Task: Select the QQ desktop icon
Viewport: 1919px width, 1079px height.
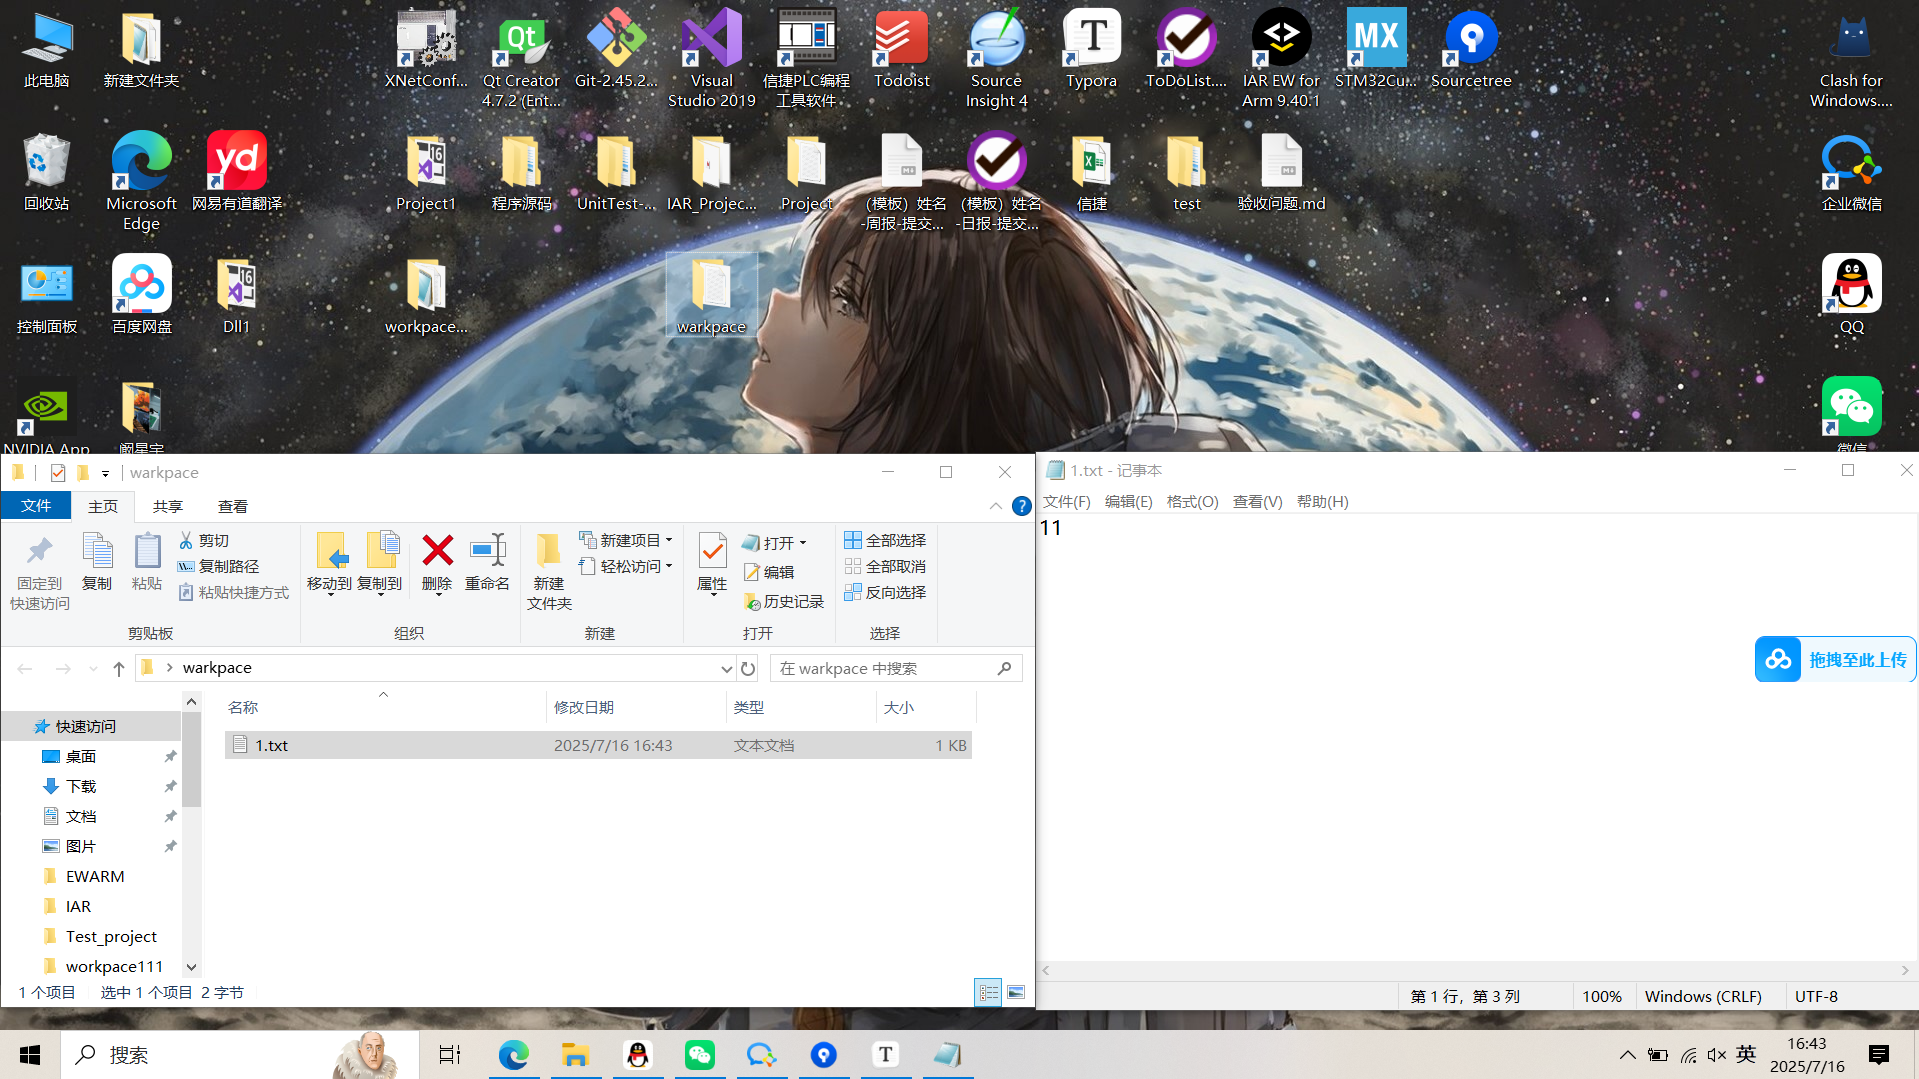Action: [1851, 294]
